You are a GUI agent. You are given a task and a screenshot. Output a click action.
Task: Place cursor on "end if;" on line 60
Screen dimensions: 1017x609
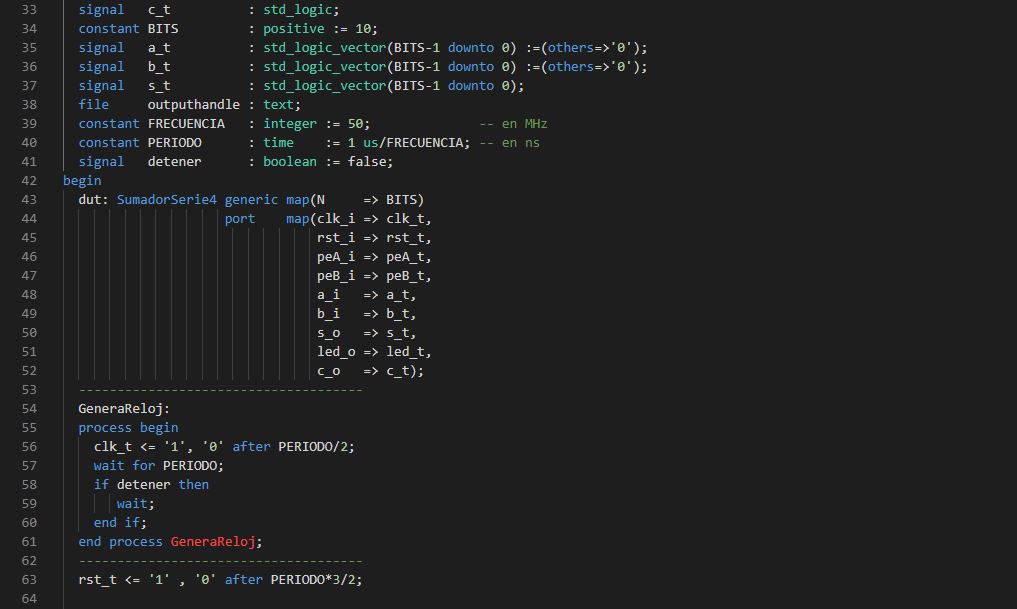[x=120, y=523]
